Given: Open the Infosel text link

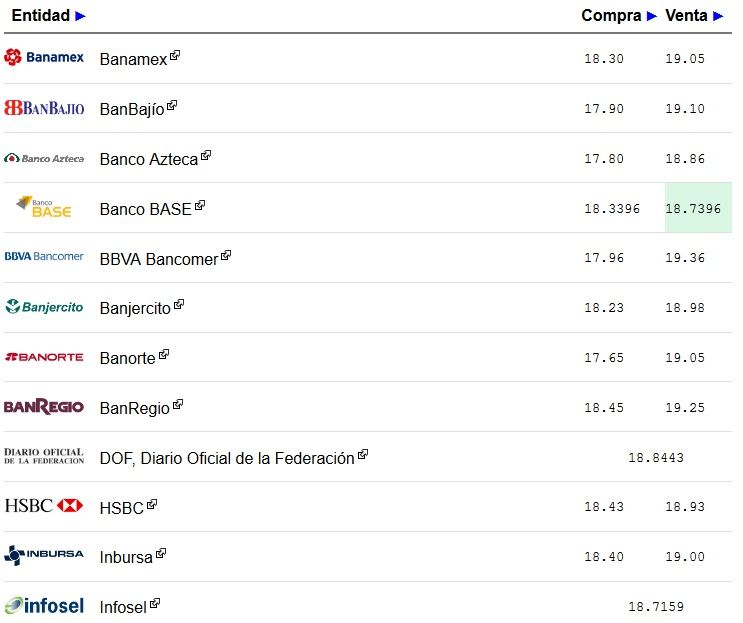Looking at the screenshot, I should point(123,607).
